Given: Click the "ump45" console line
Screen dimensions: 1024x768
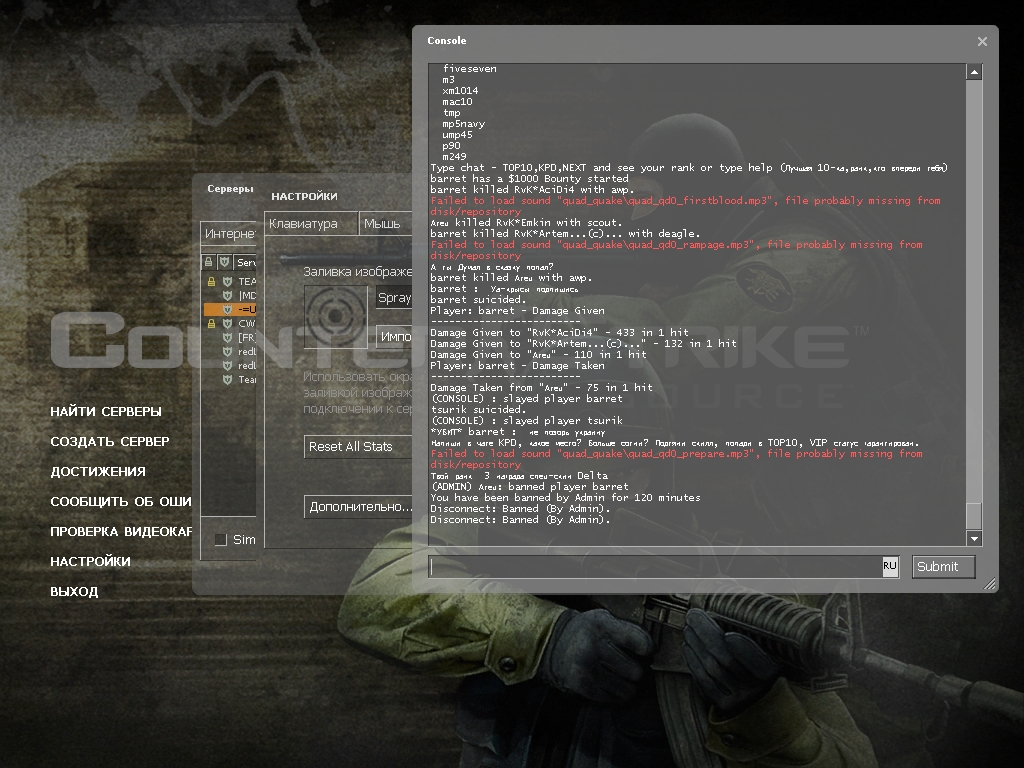Looking at the screenshot, I should [457, 135].
